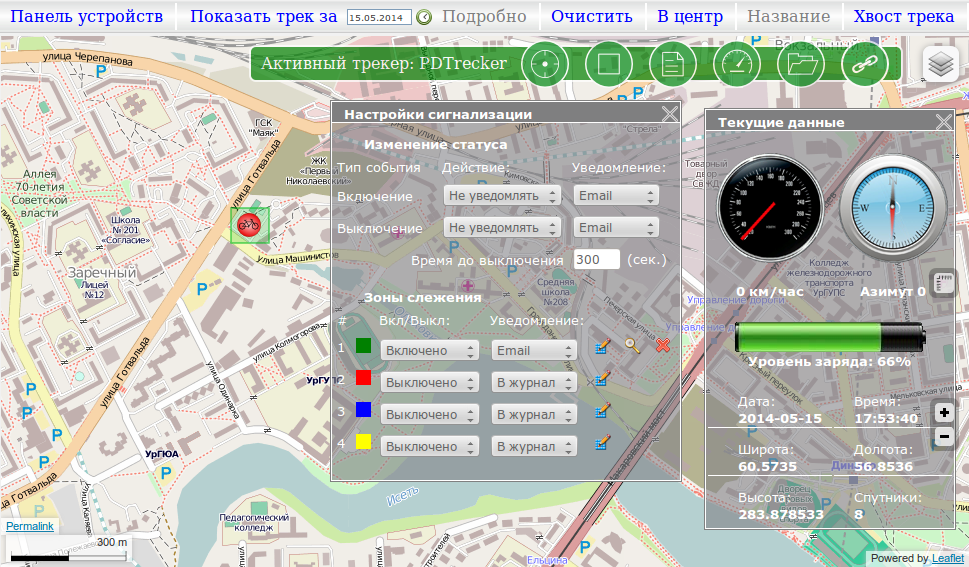Click the Время до выключения input field
This screenshot has width=969, height=567.
[x=596, y=260]
